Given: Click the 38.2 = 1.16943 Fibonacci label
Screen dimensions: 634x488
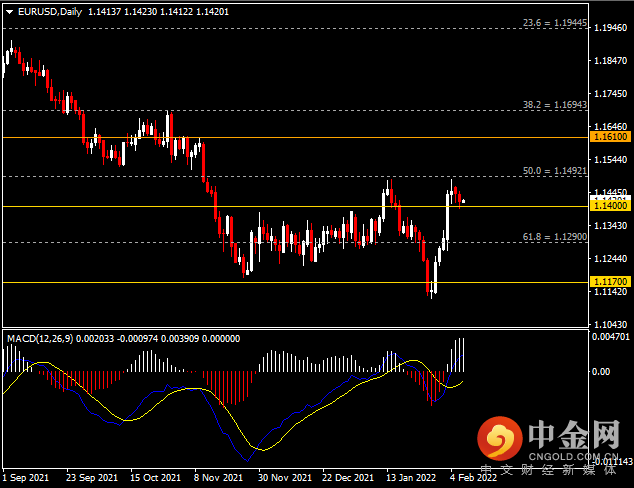Looking at the screenshot, I should (x=554, y=105).
